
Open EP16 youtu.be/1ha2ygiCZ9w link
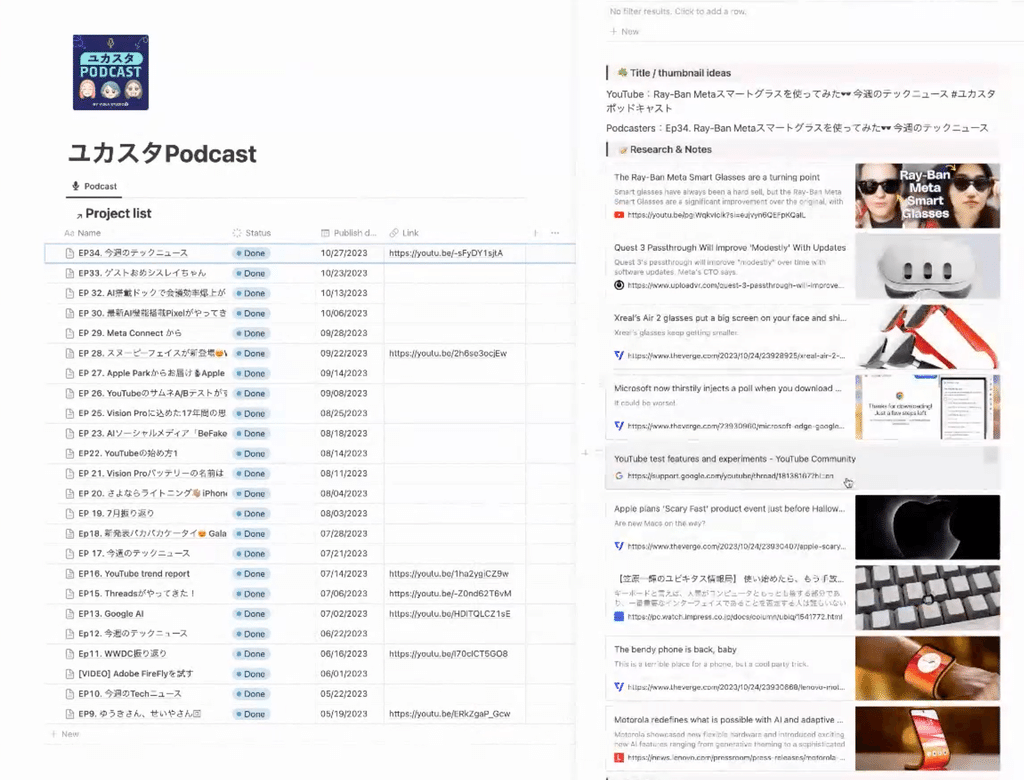coord(449,574)
